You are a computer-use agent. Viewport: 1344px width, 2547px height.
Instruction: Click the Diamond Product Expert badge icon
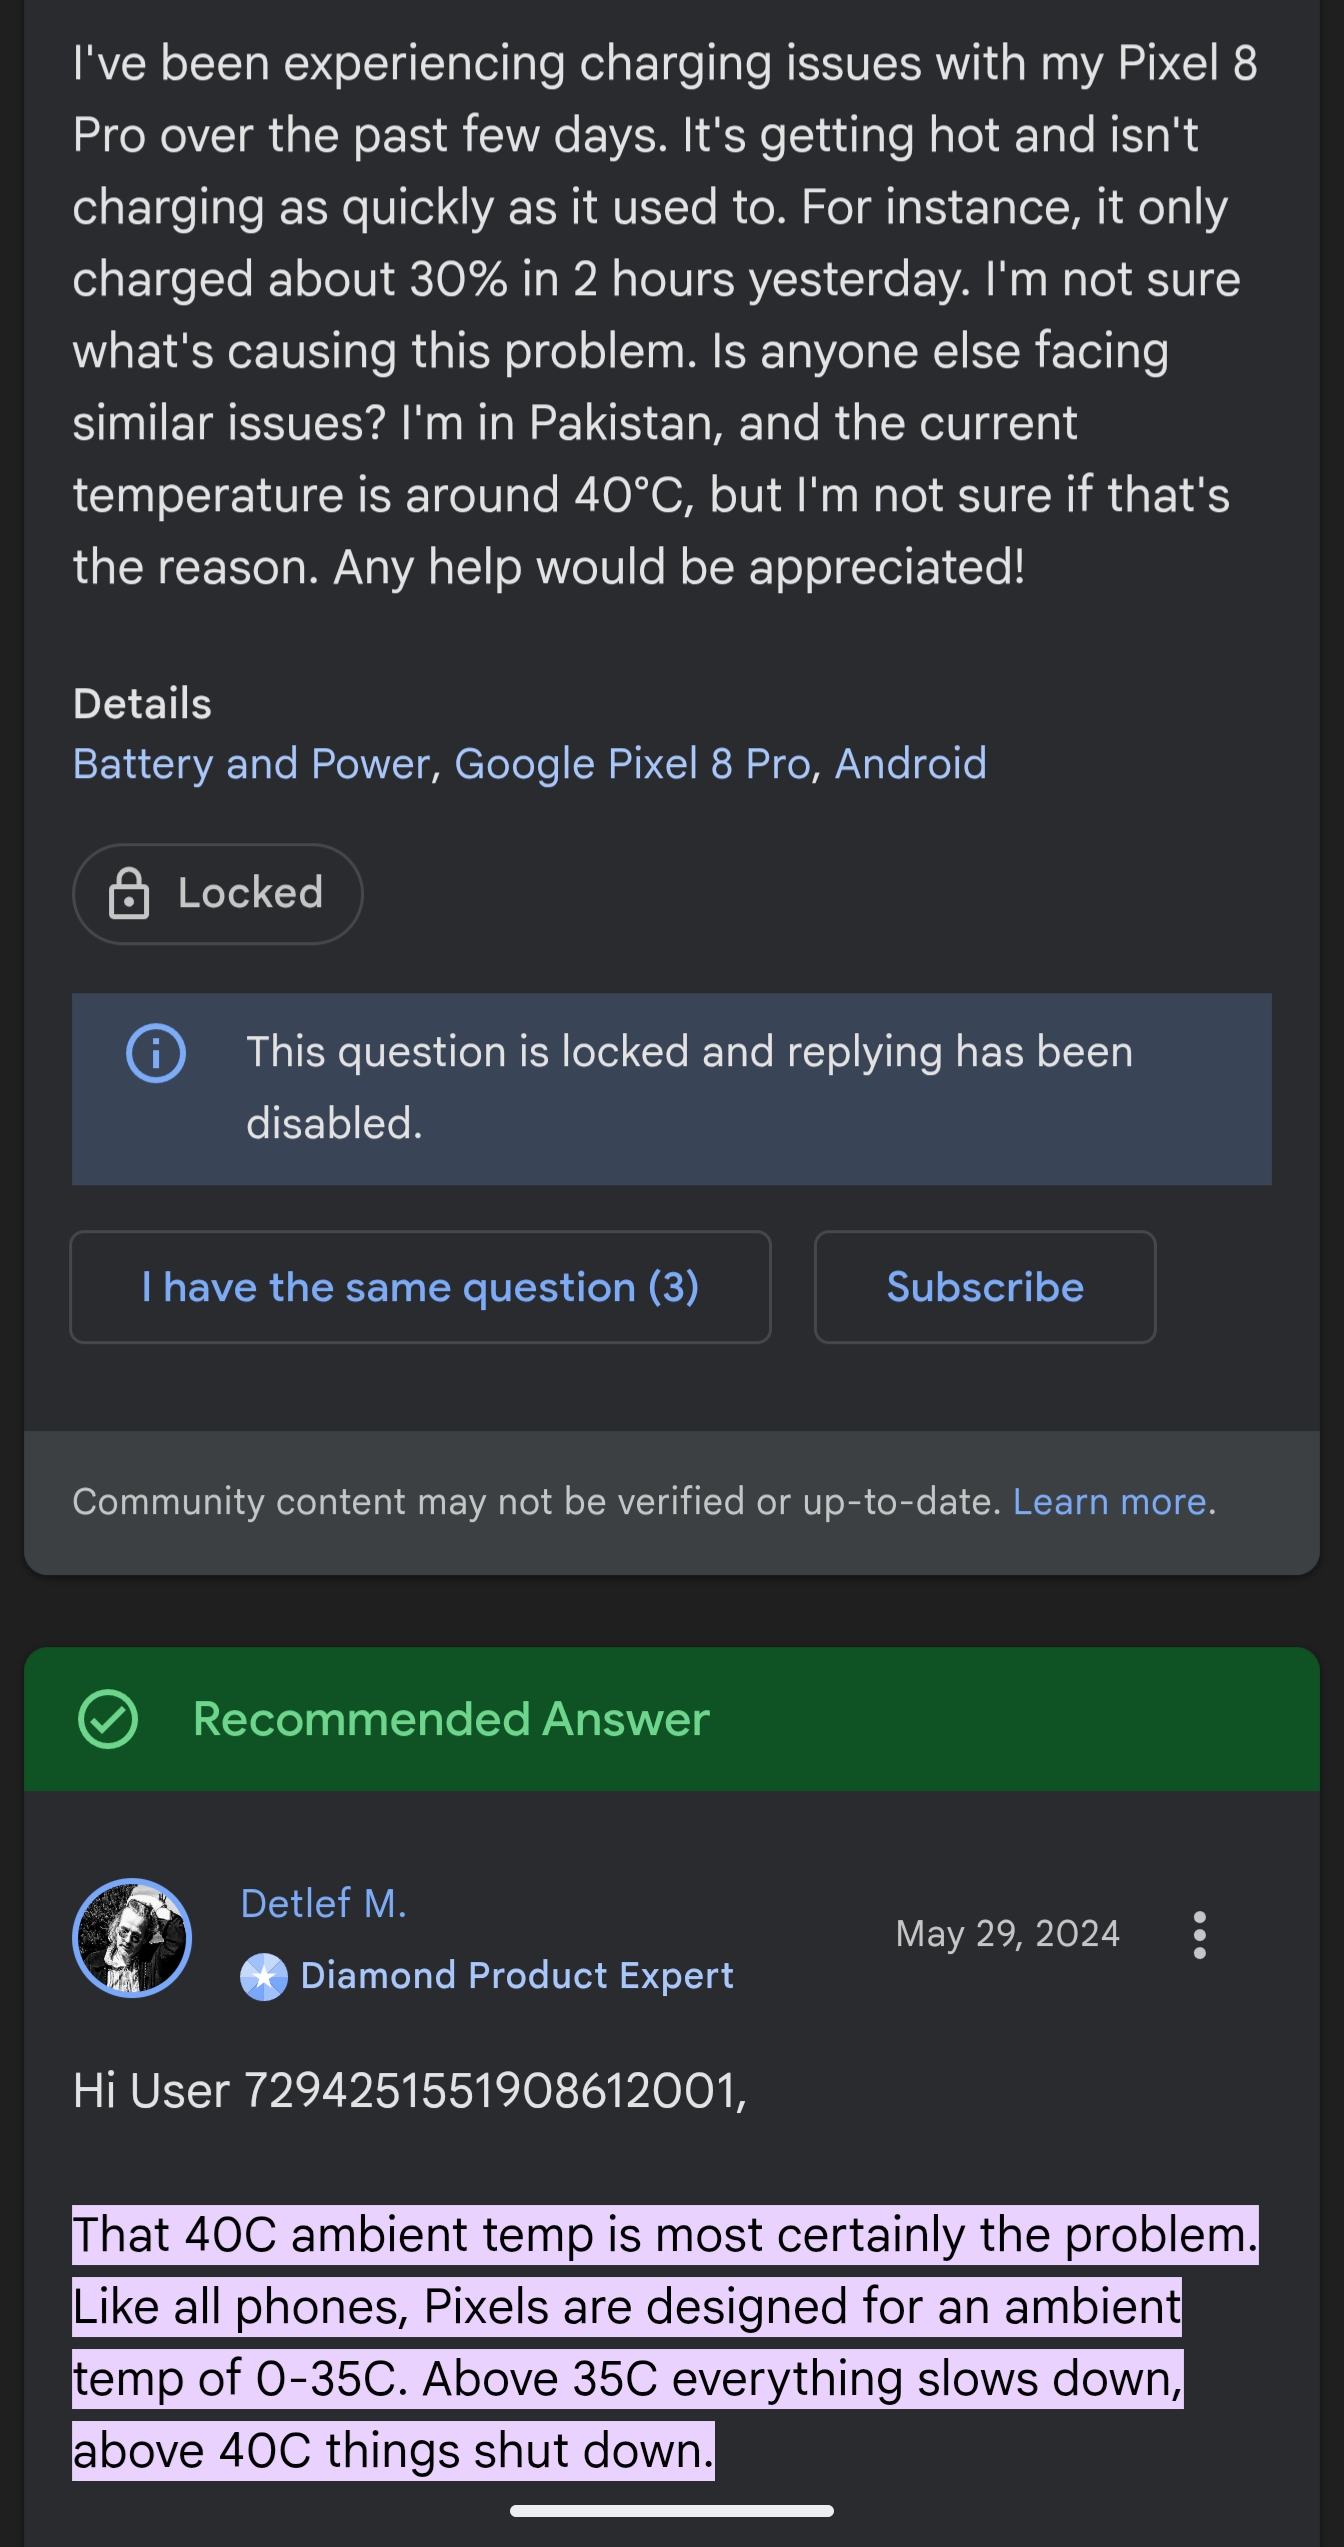point(264,1977)
